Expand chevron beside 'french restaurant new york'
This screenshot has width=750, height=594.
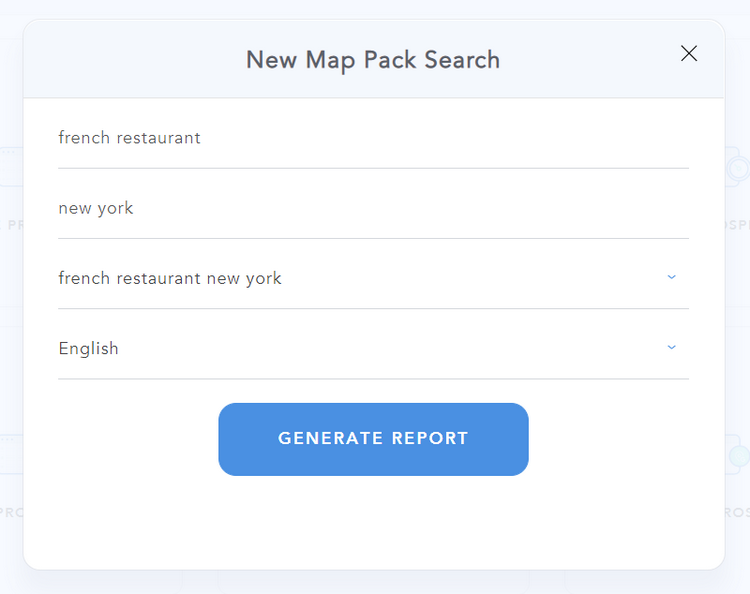[x=672, y=277]
